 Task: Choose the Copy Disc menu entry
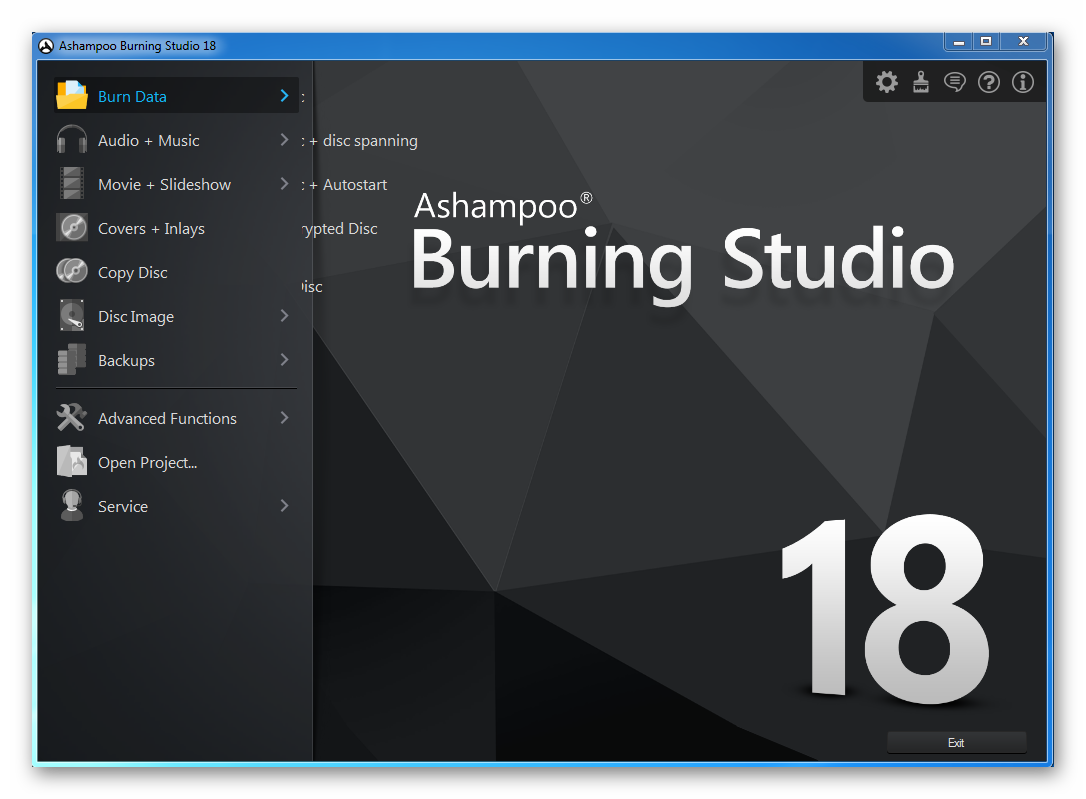tap(176, 271)
